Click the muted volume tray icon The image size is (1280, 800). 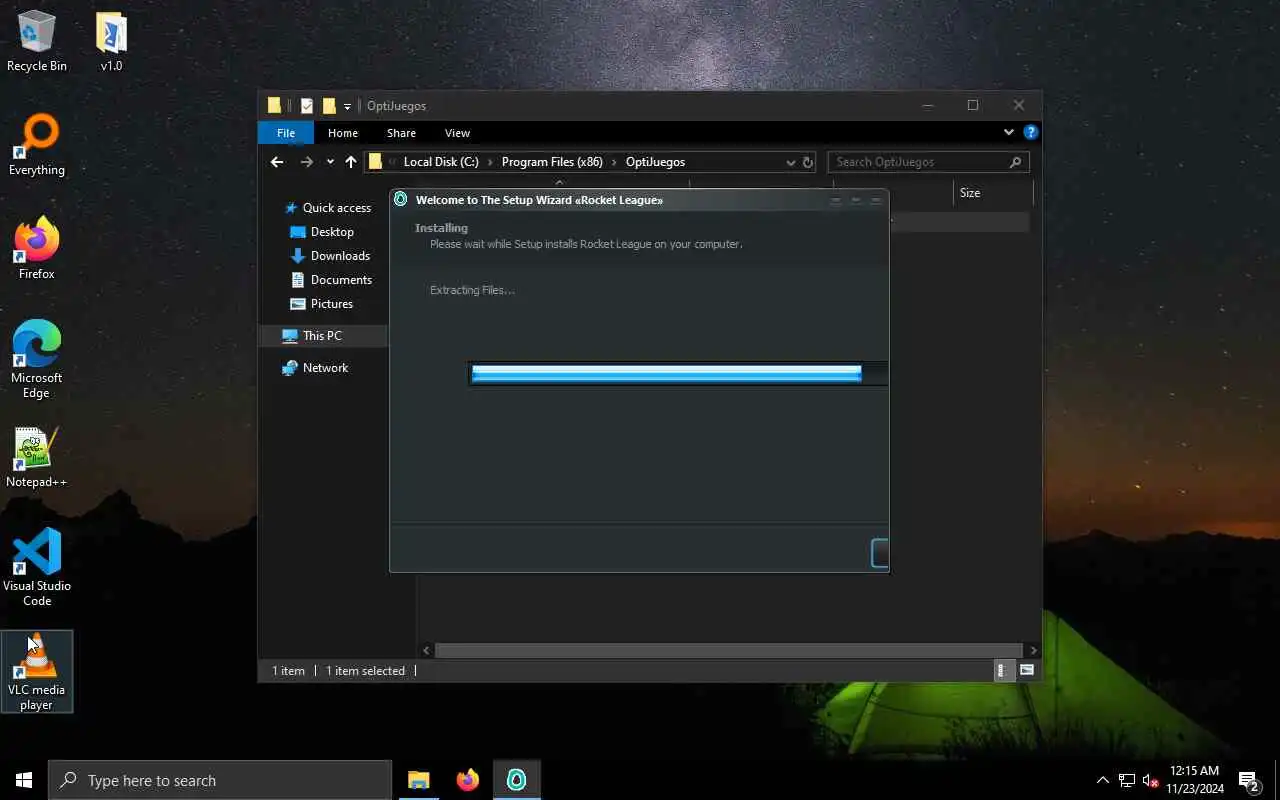coord(1150,780)
